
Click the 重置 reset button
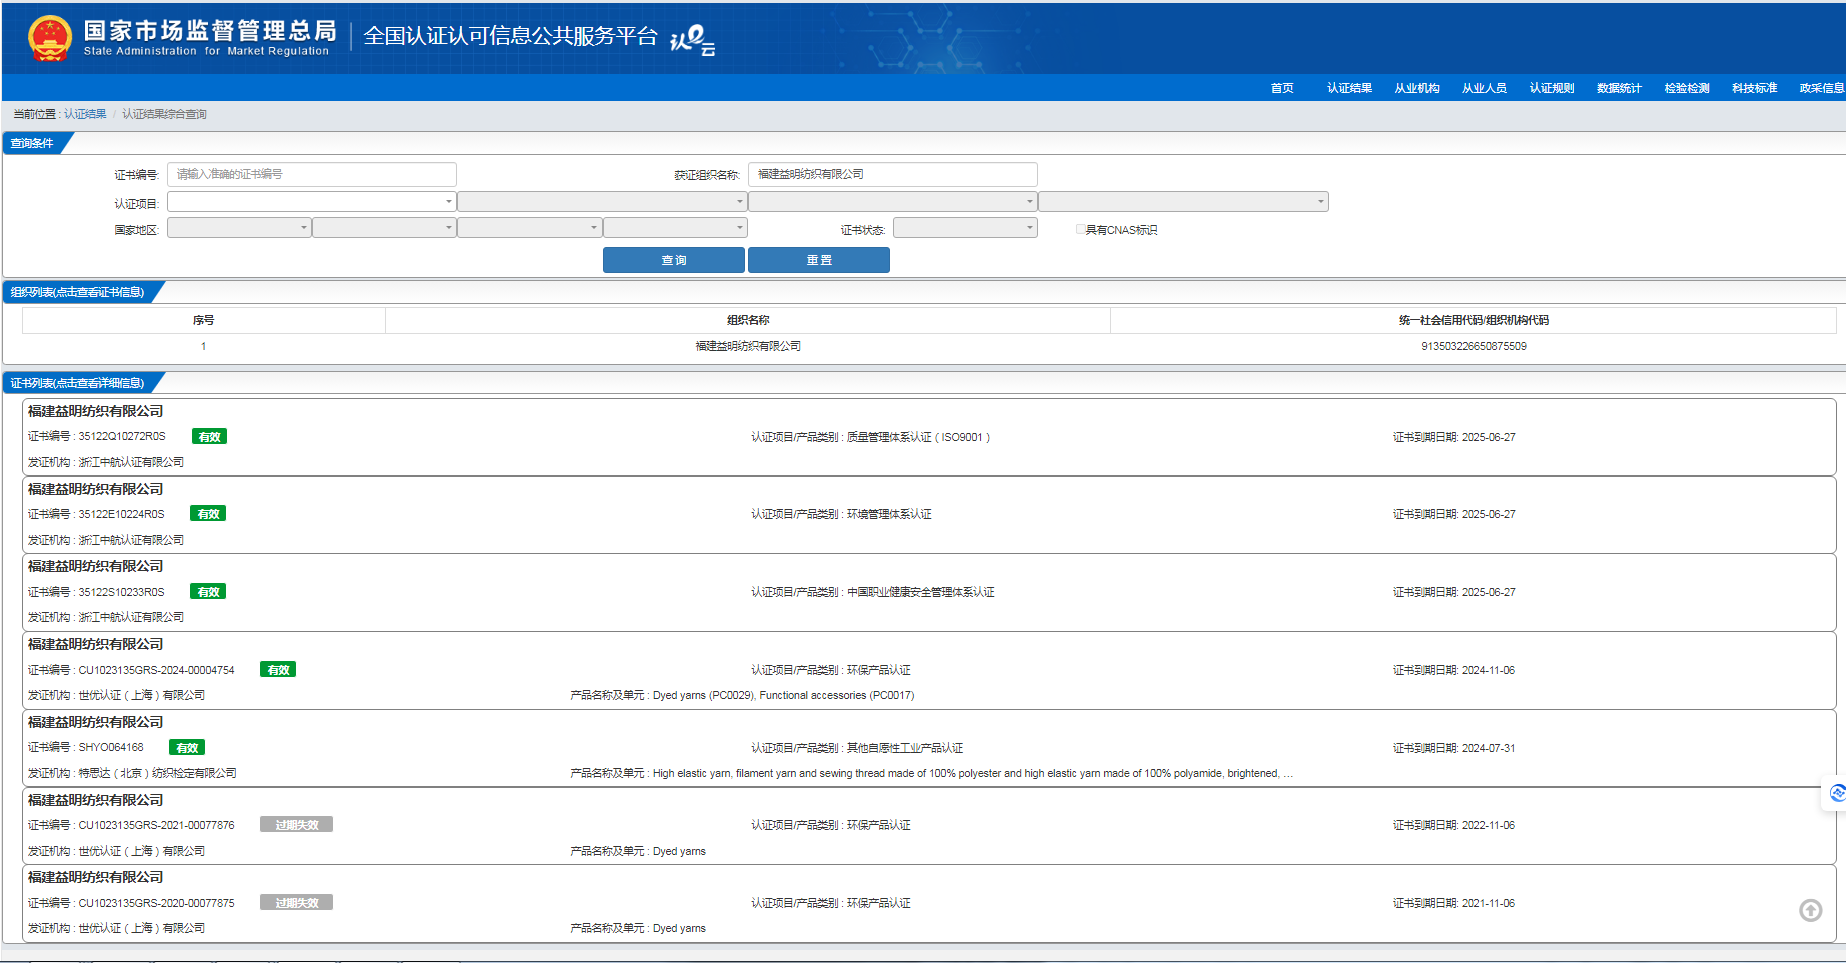click(819, 260)
